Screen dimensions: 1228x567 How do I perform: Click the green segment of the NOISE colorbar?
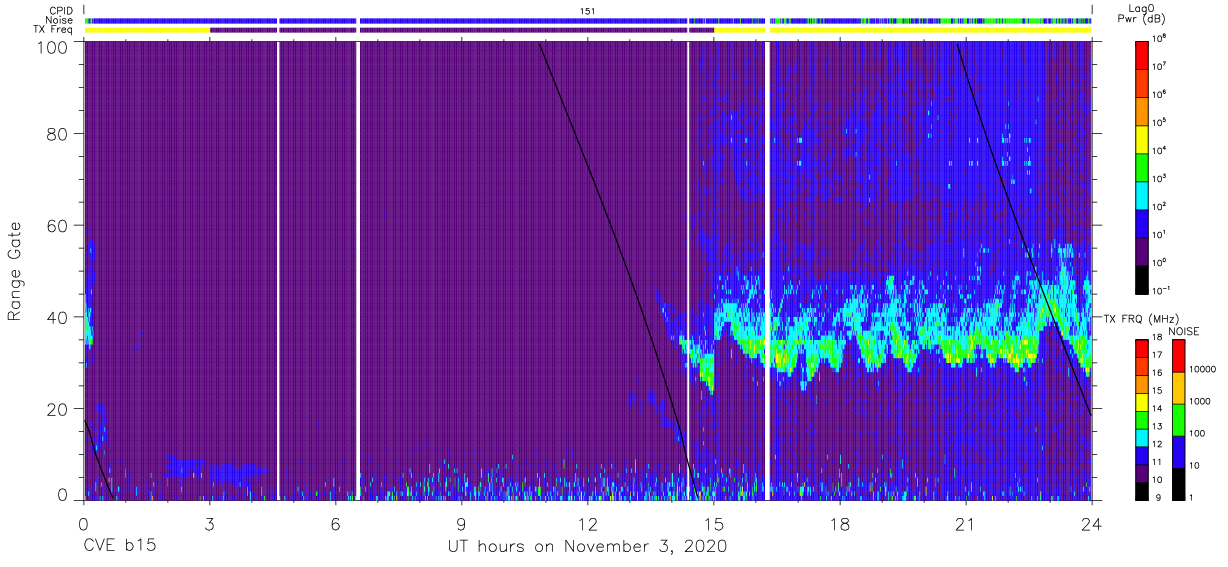pyautogui.click(x=1177, y=418)
